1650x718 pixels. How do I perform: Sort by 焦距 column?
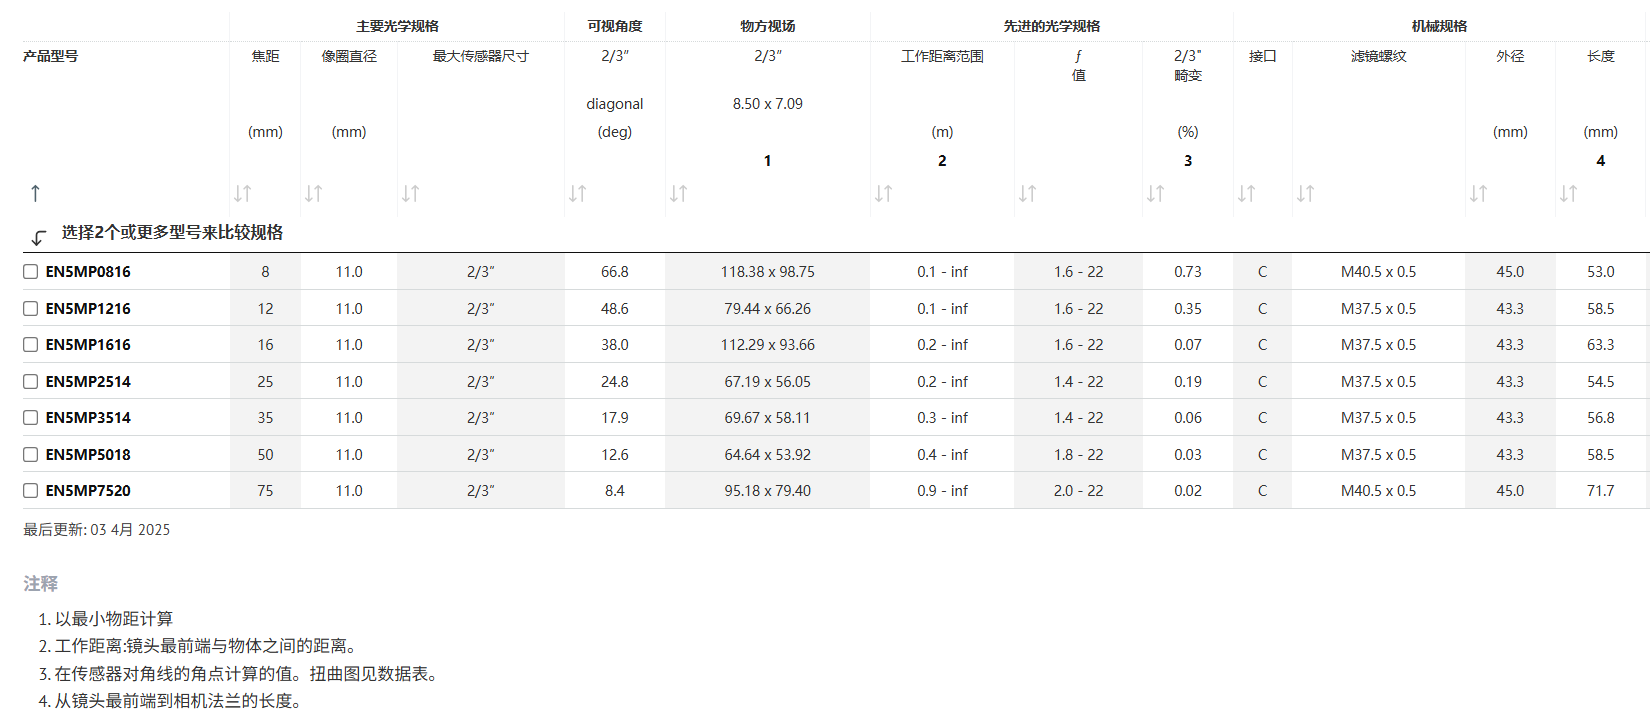tap(243, 193)
